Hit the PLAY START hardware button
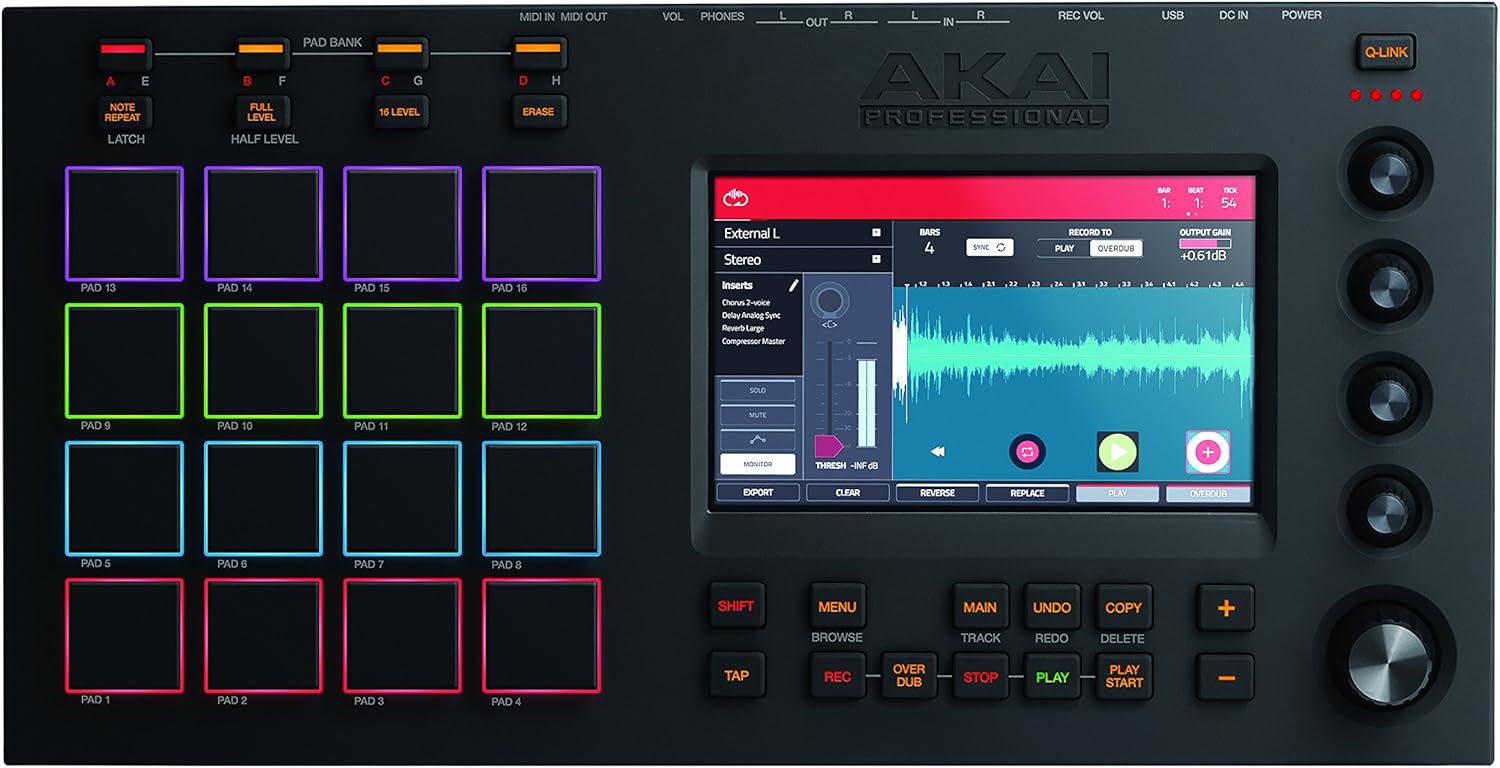Viewport: 1500px width, 768px height. [1124, 677]
